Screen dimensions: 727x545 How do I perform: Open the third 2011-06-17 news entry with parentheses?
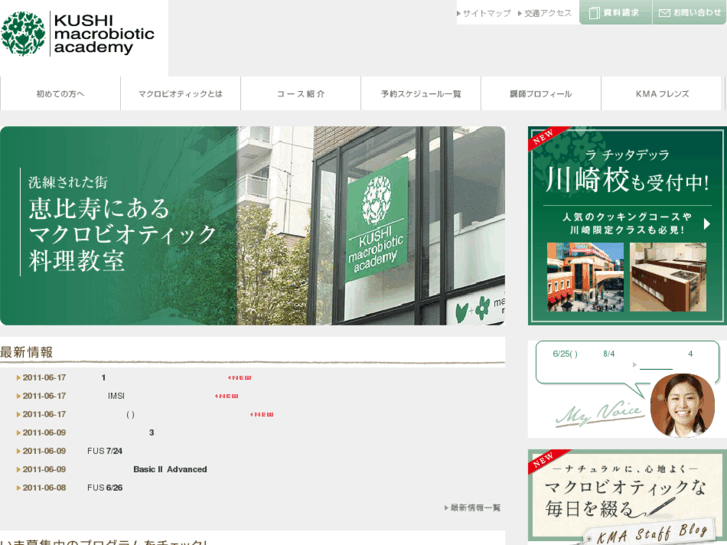tap(145, 414)
